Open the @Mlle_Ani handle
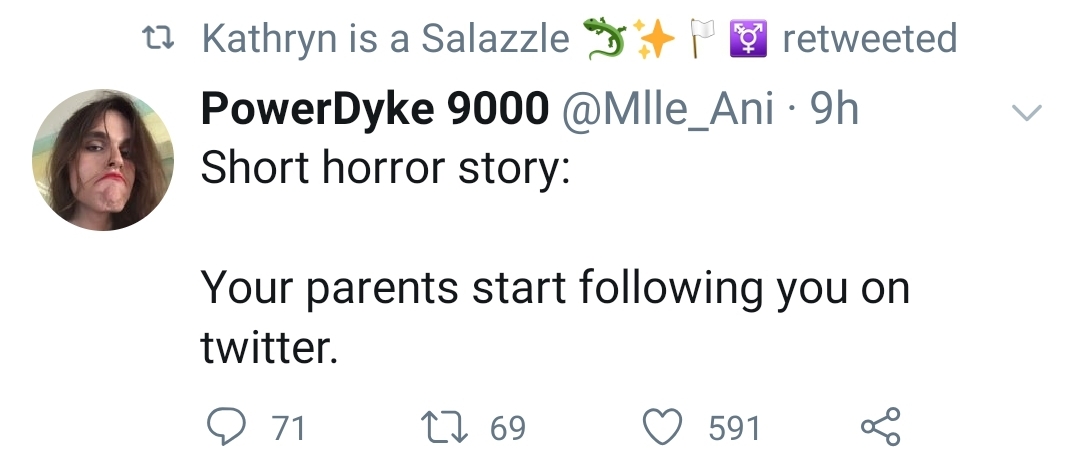This screenshot has width=1080, height=473. [x=668, y=109]
